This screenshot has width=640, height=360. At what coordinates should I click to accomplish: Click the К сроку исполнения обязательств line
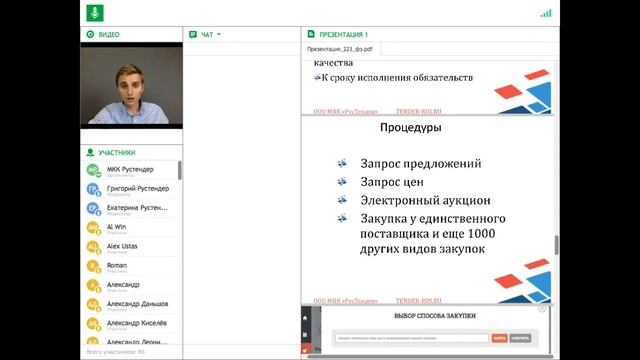point(397,78)
